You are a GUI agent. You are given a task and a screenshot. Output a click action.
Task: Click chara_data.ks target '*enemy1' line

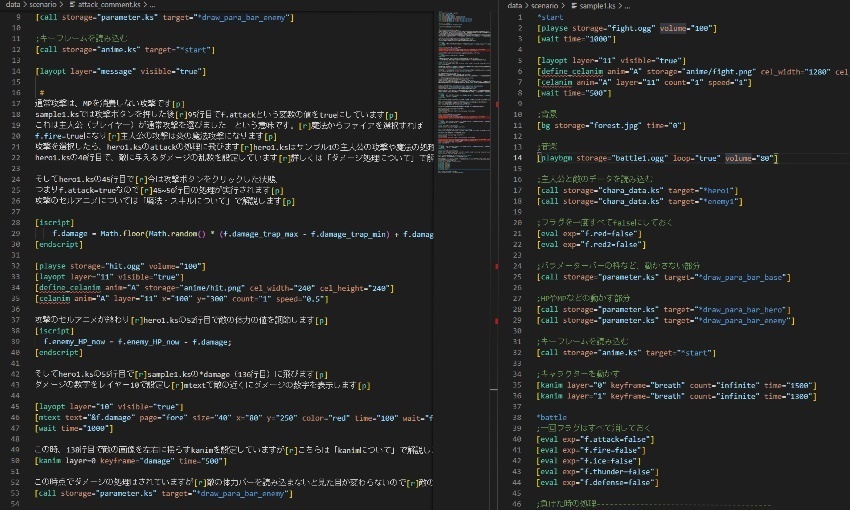click(640, 201)
